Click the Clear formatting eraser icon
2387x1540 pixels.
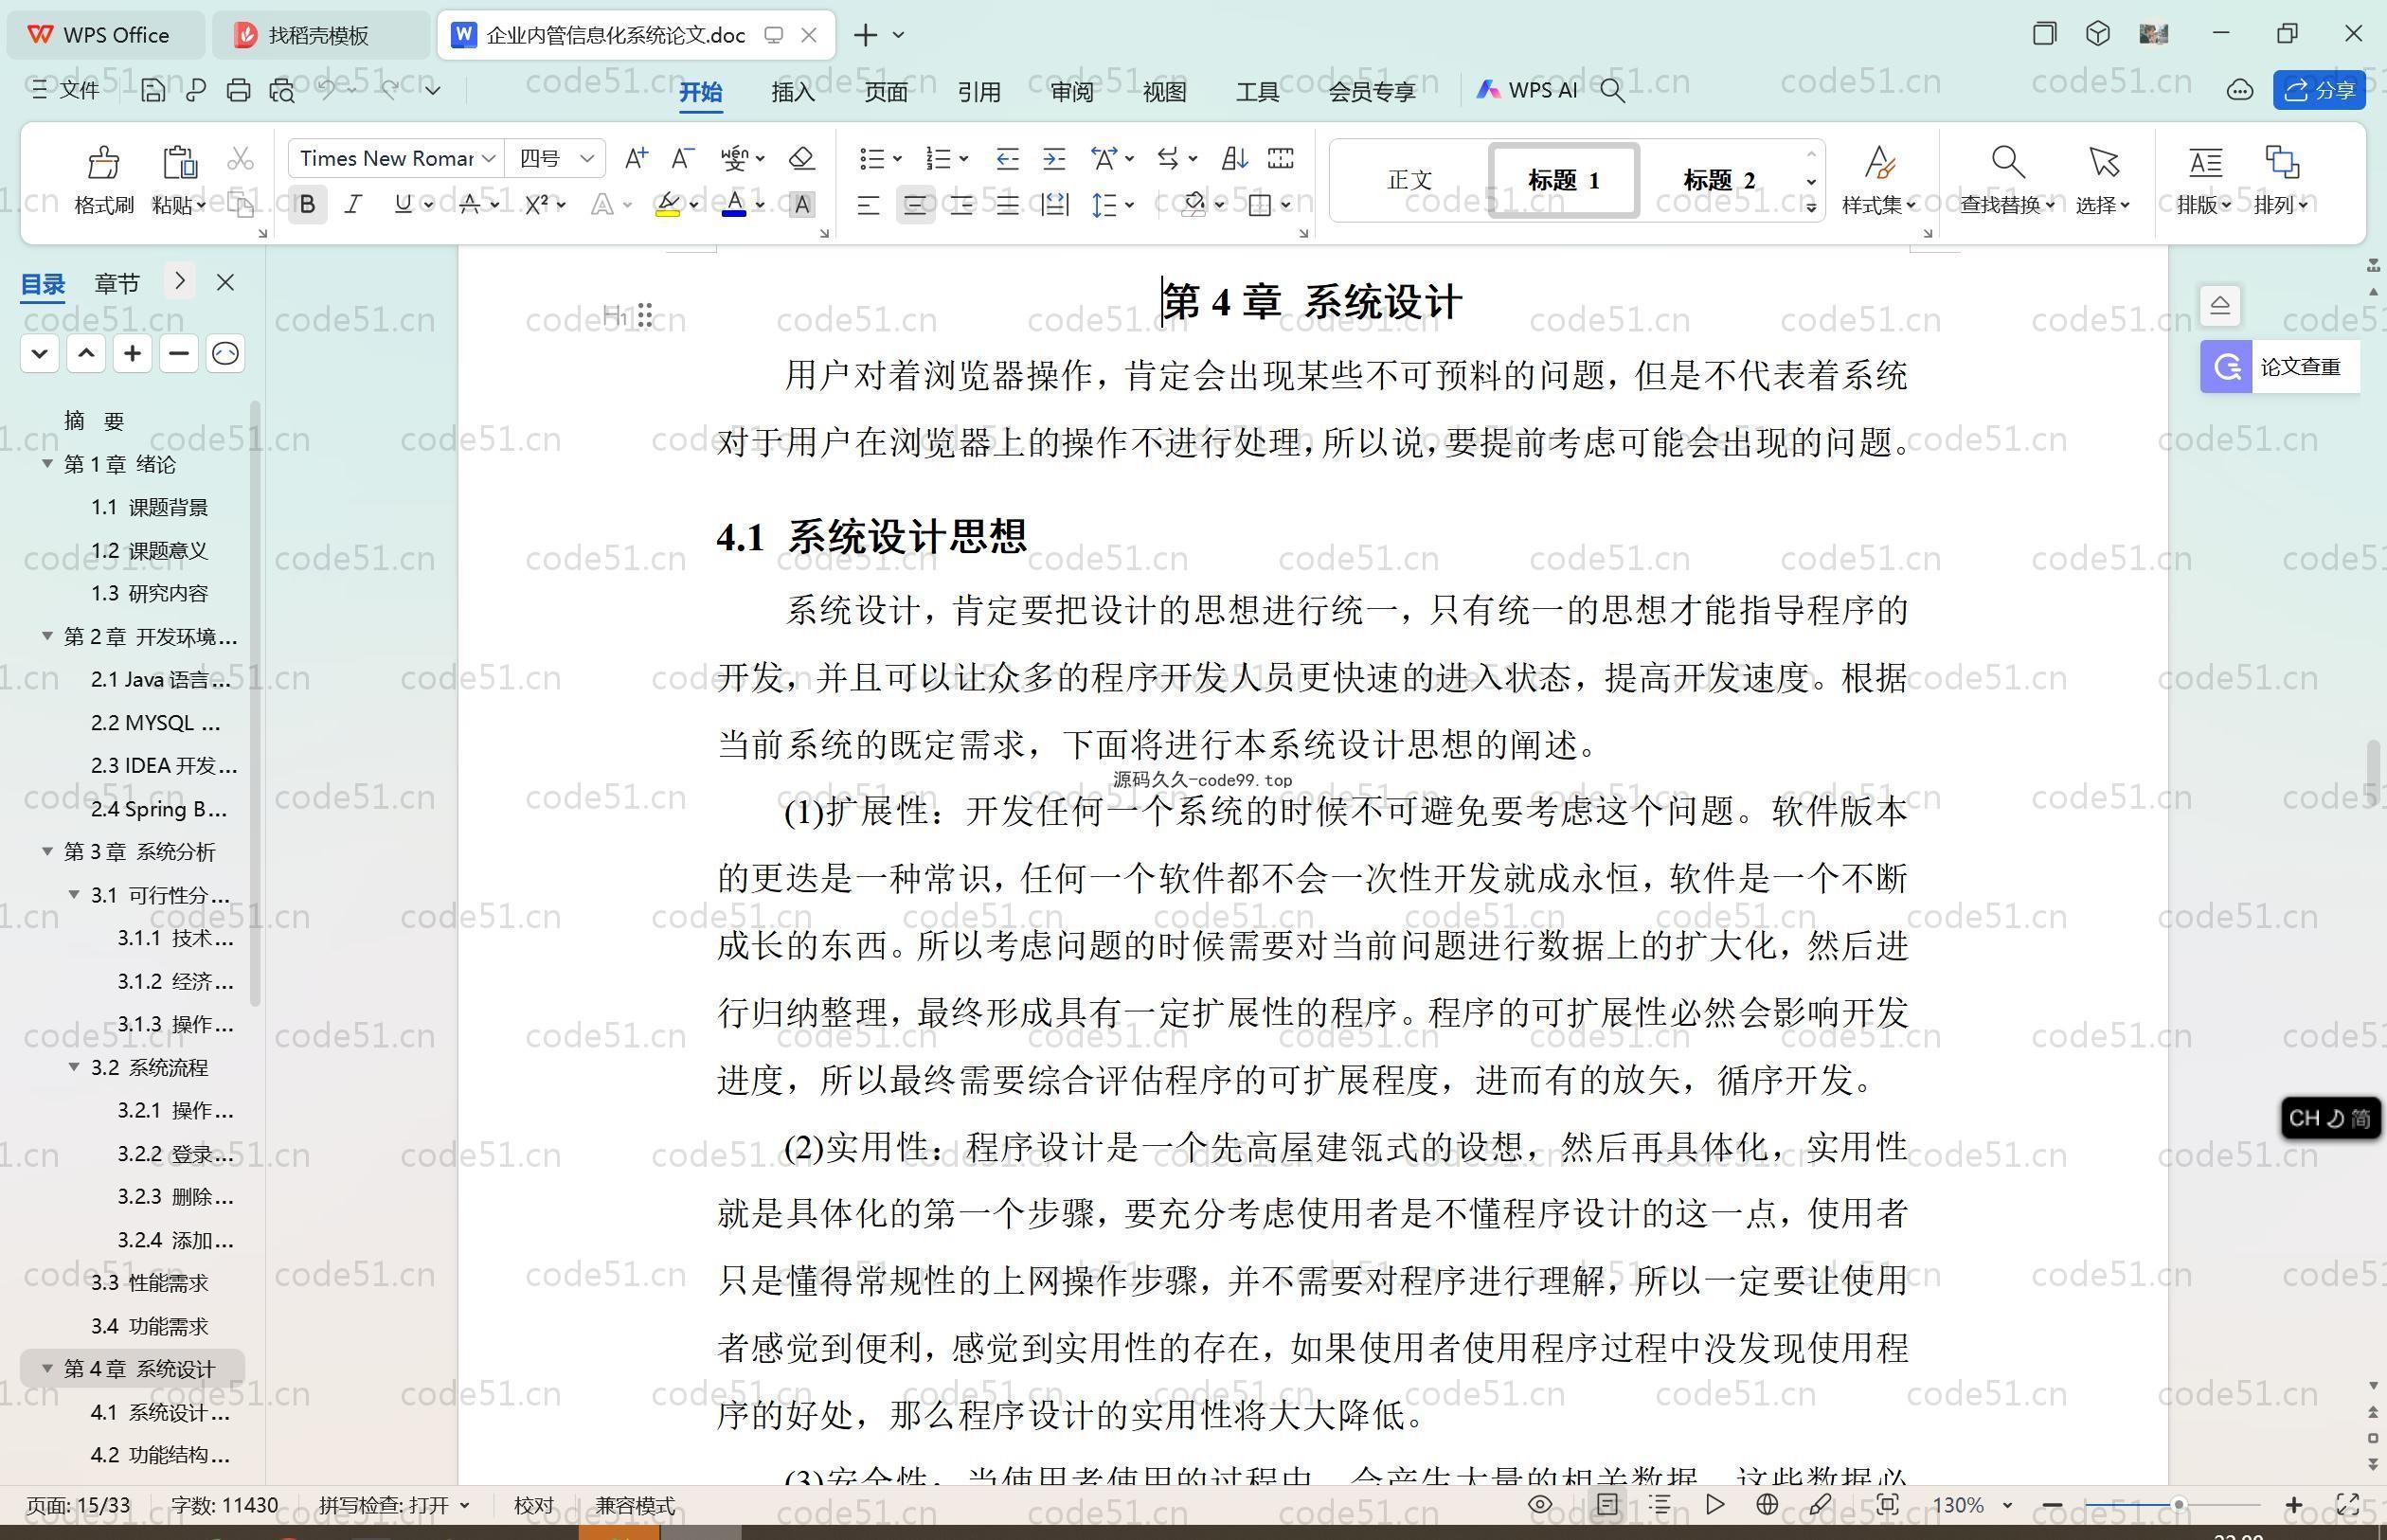(x=801, y=158)
